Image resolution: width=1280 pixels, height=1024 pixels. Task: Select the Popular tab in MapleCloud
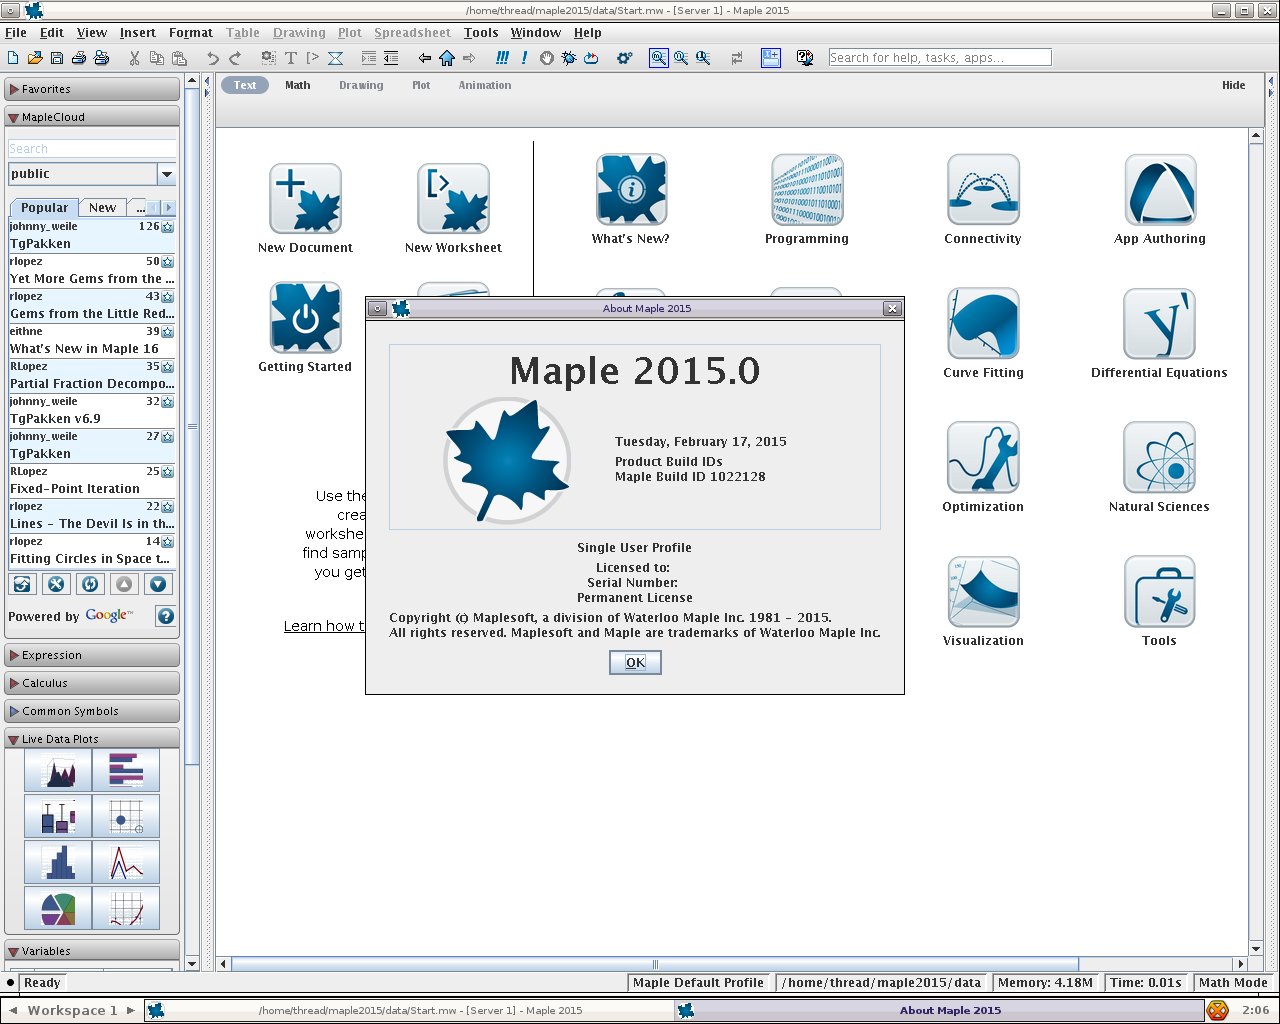[x=44, y=207]
